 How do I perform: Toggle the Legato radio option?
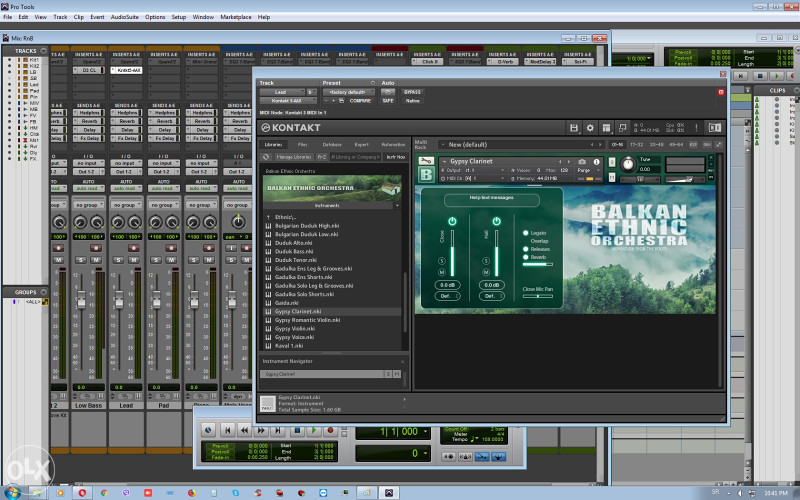click(526, 233)
